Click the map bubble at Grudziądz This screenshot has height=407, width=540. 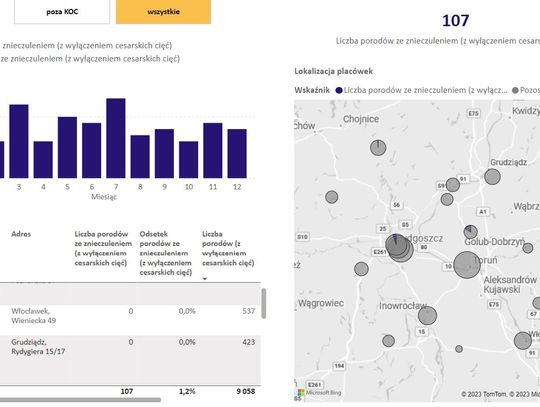[x=492, y=177]
